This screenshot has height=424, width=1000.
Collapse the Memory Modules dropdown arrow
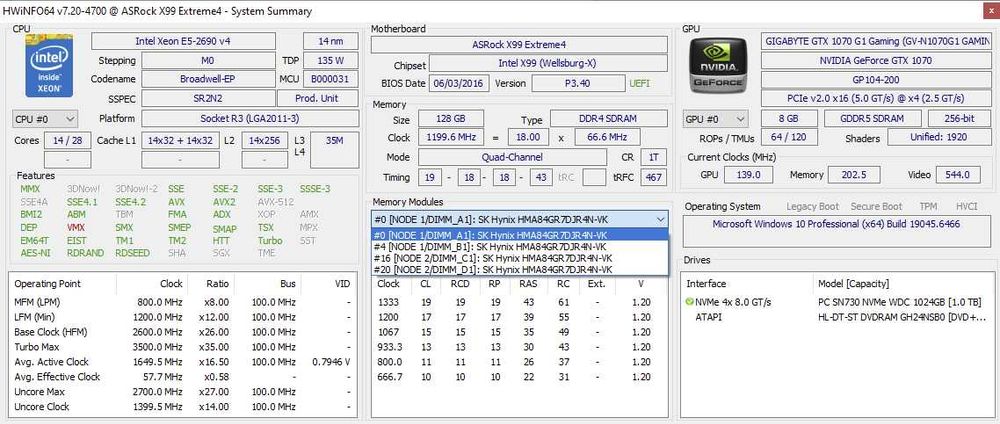(660, 219)
